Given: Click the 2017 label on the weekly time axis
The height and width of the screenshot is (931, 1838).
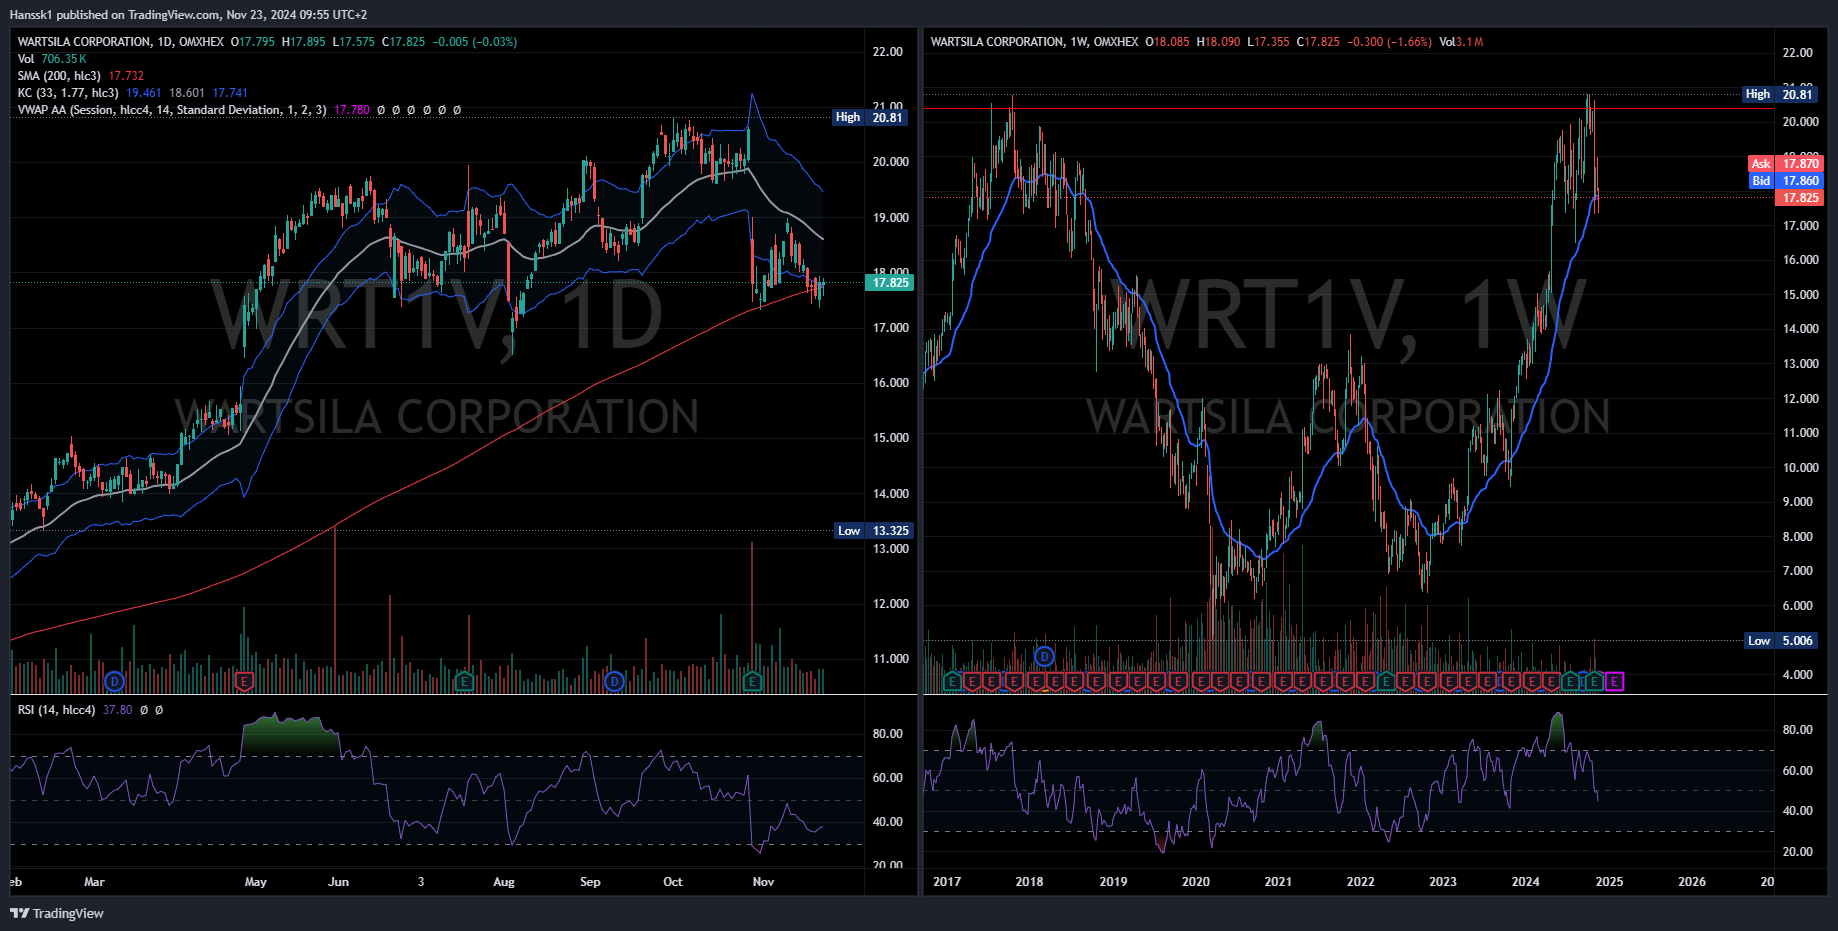Looking at the screenshot, I should point(946,882).
